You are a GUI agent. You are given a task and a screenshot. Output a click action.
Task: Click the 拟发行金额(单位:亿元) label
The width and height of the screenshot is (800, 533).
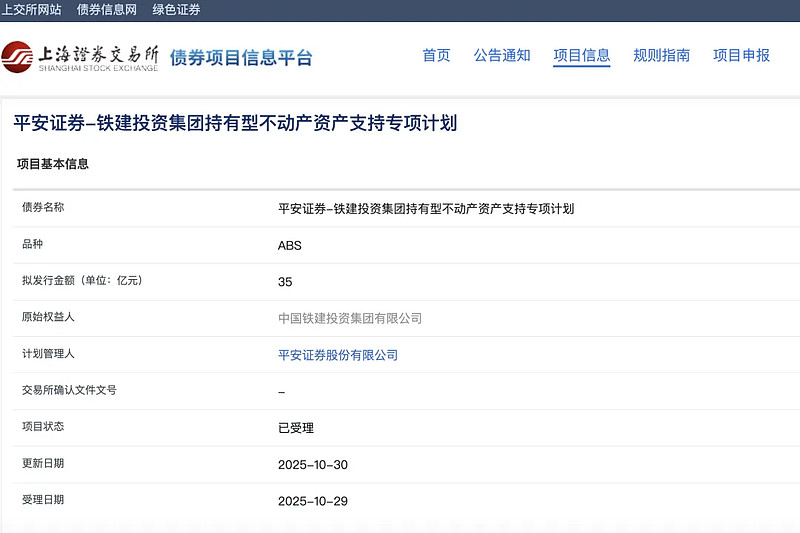pyautogui.click(x=82, y=280)
